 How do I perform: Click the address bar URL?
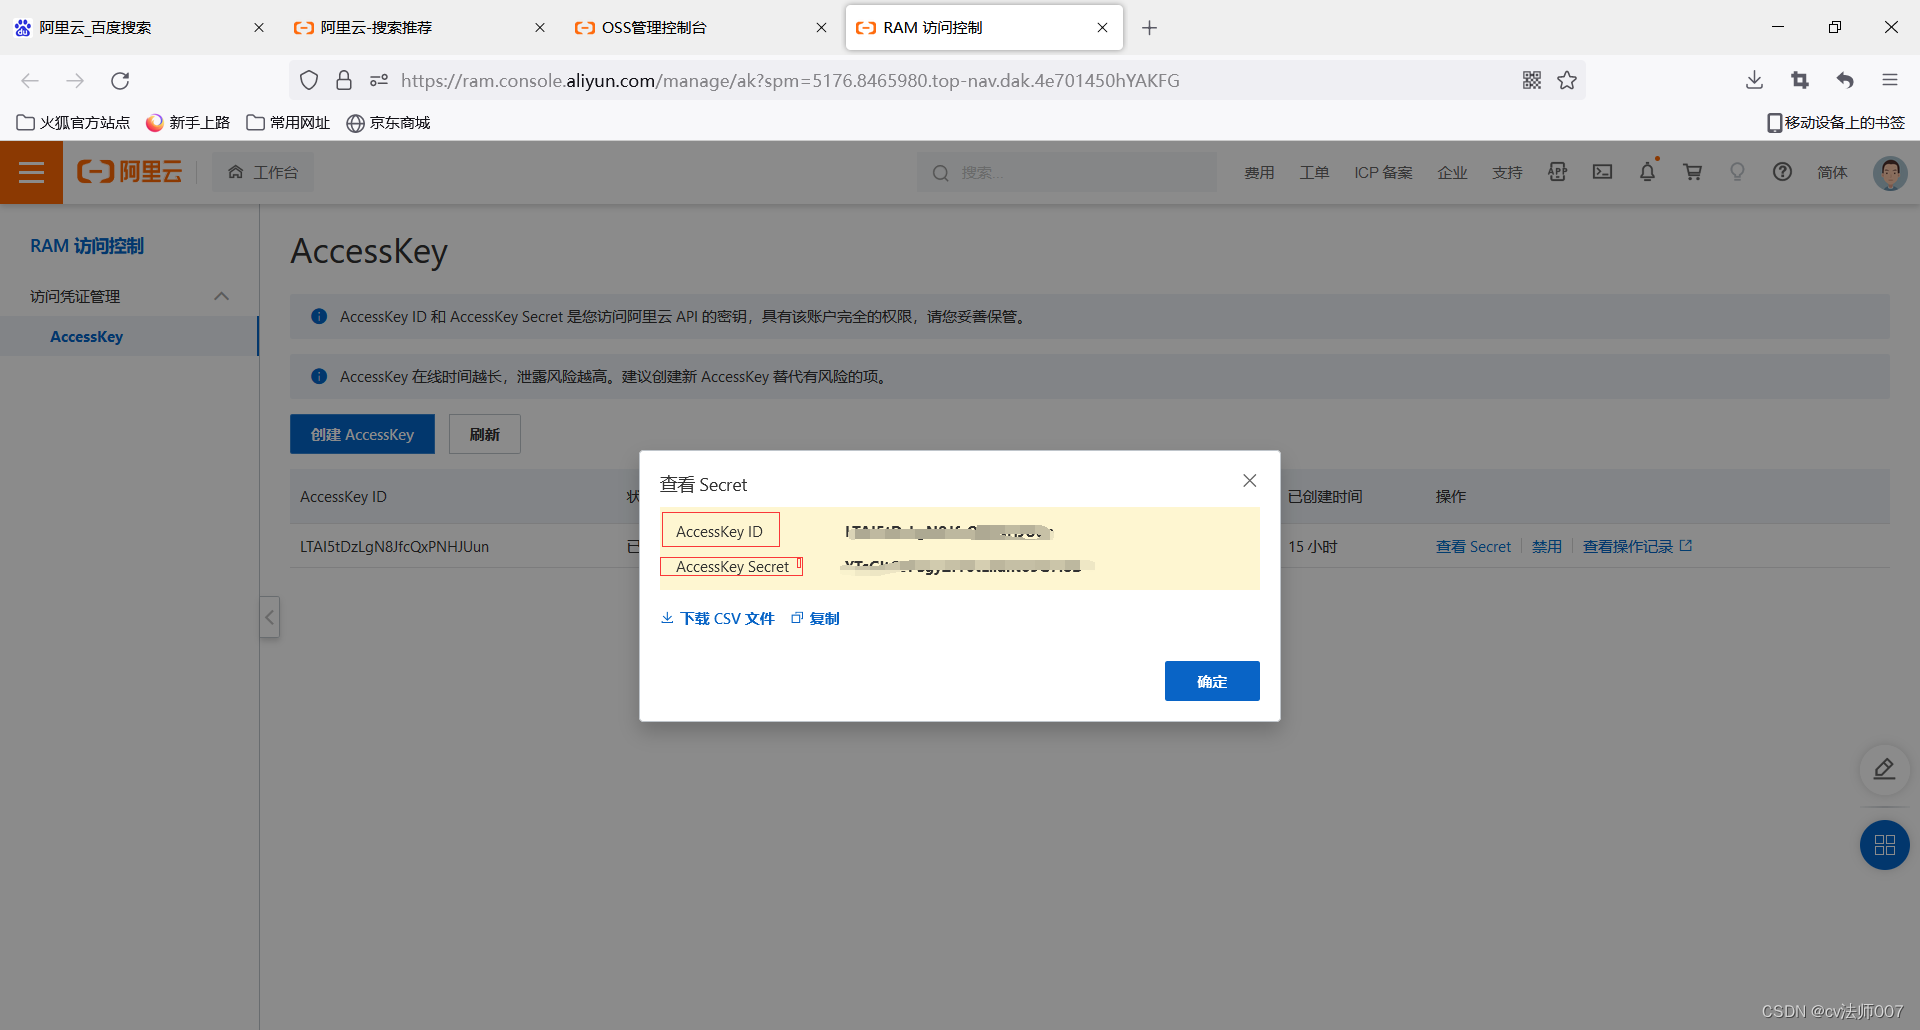coord(790,81)
